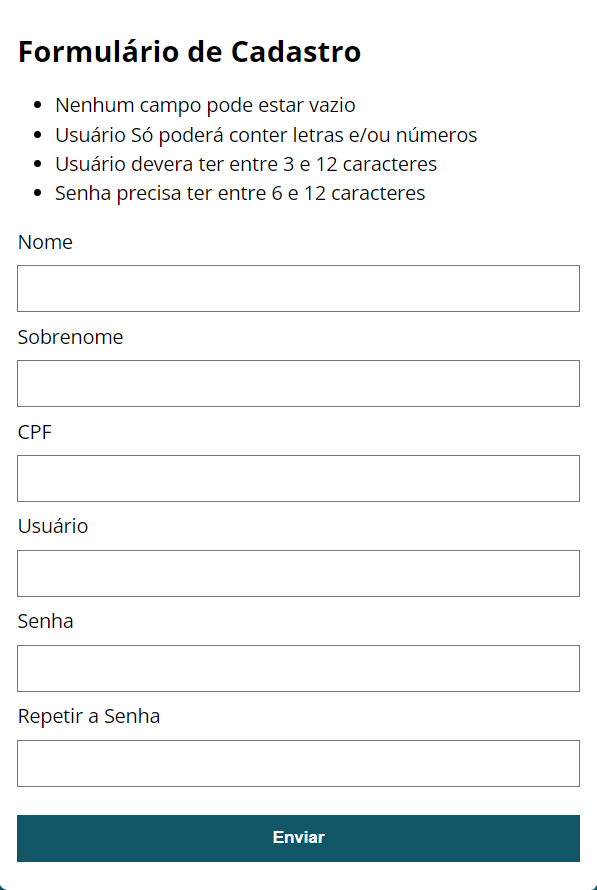Click inside the empty Senha box
Image resolution: width=597 pixels, height=890 pixels.
pyautogui.click(x=298, y=668)
